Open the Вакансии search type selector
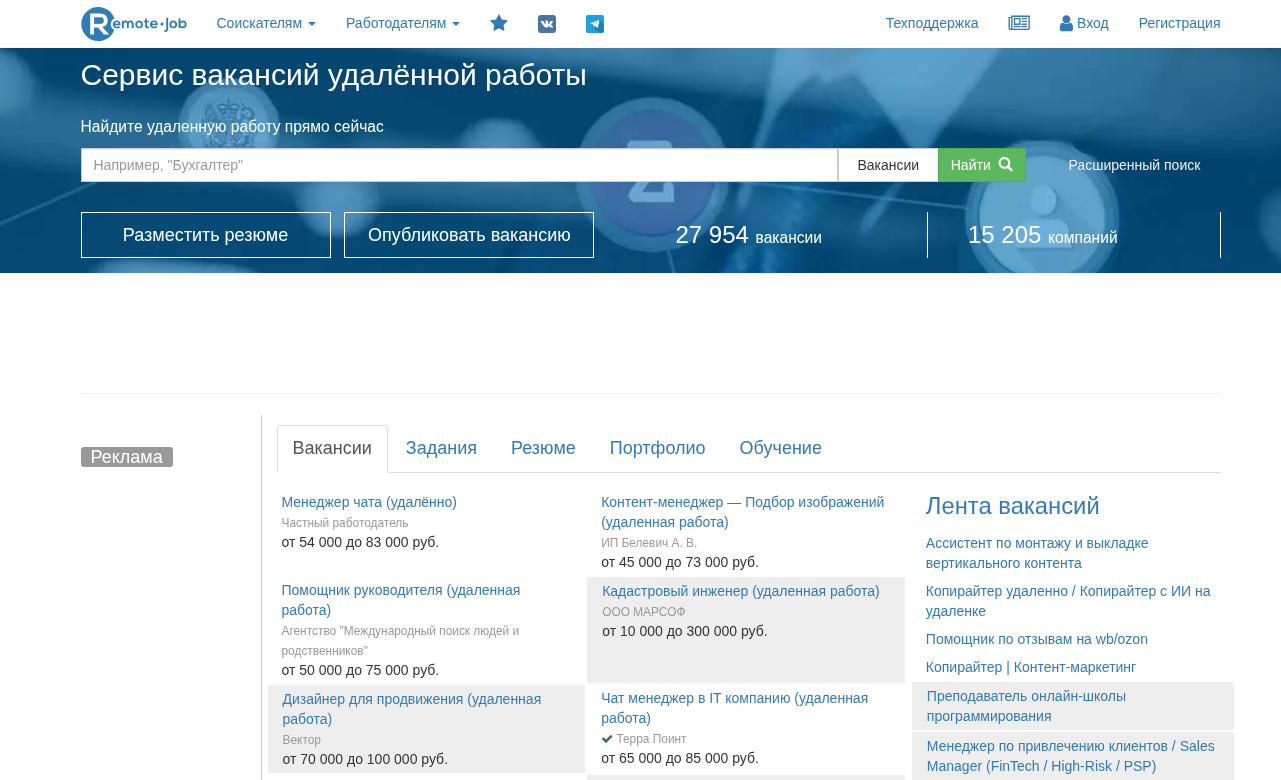 coord(888,165)
